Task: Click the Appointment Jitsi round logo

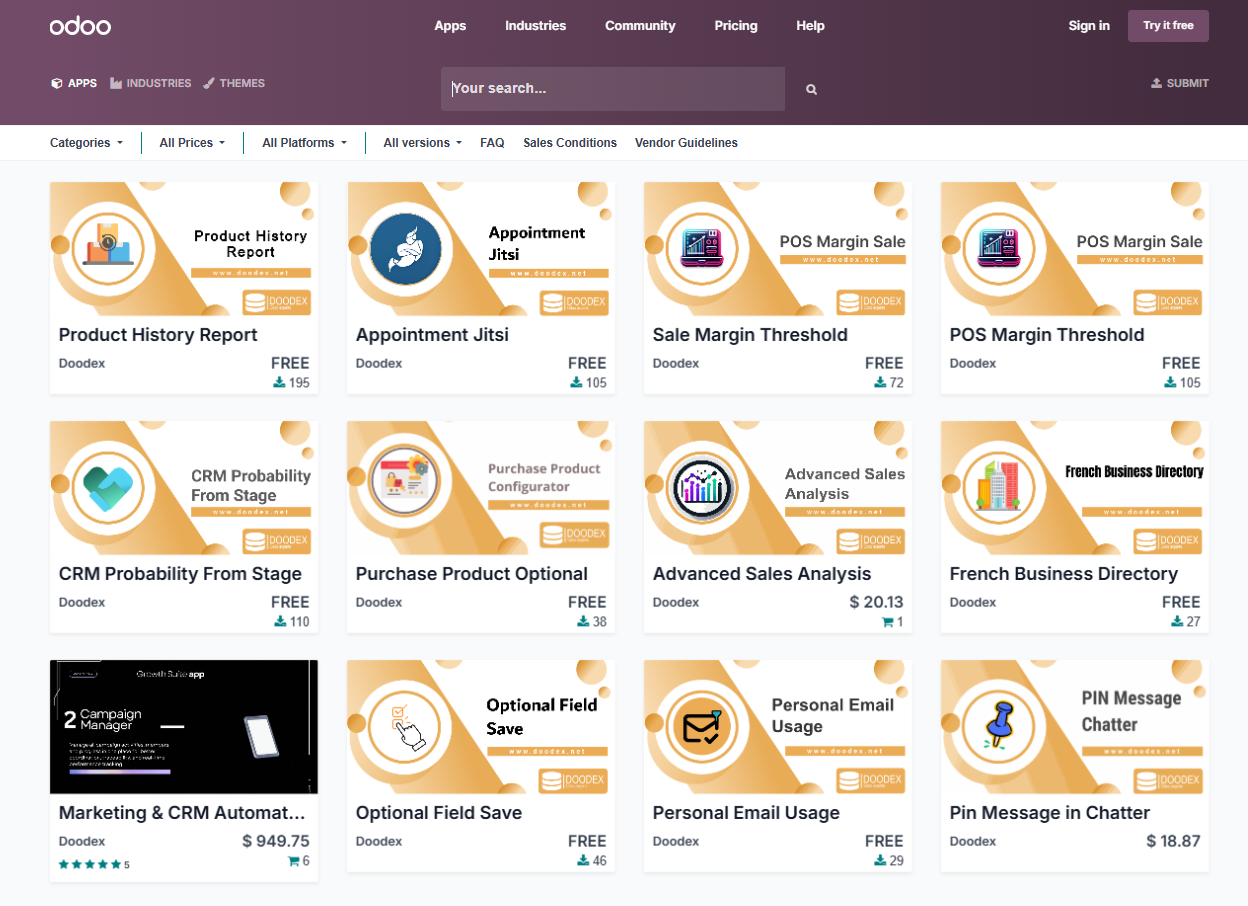Action: pyautogui.click(x=405, y=249)
